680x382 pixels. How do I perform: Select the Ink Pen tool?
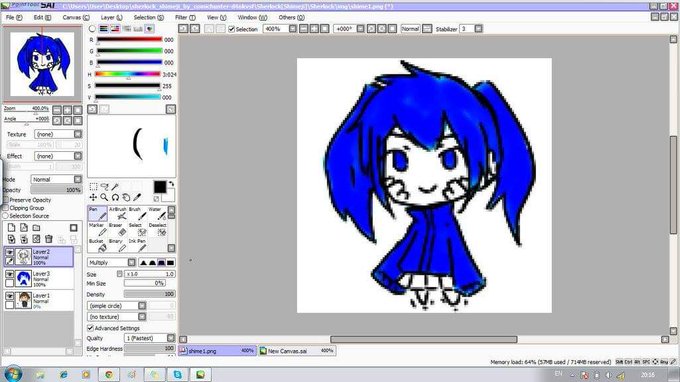[x=137, y=245]
